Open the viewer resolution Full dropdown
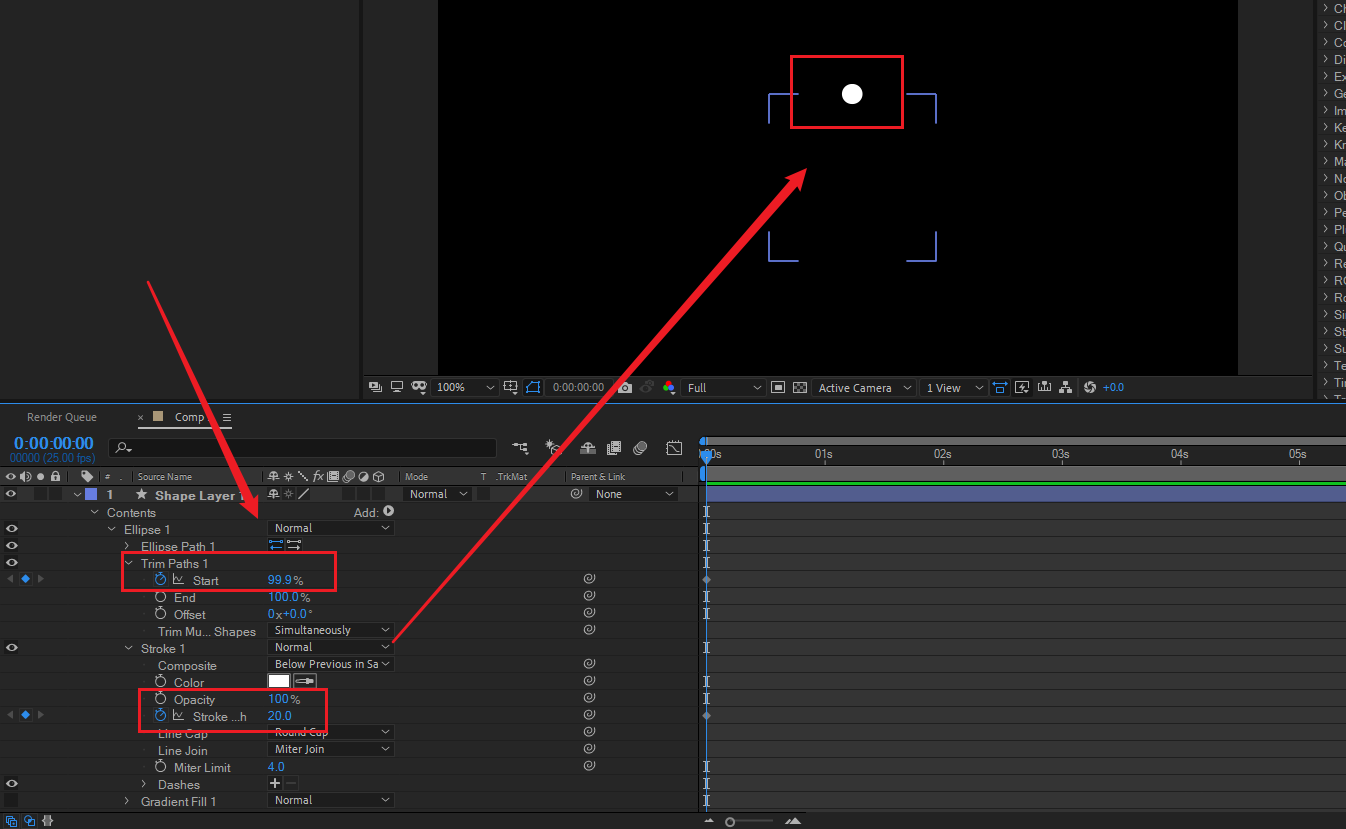The width and height of the screenshot is (1346, 829). tap(725, 388)
